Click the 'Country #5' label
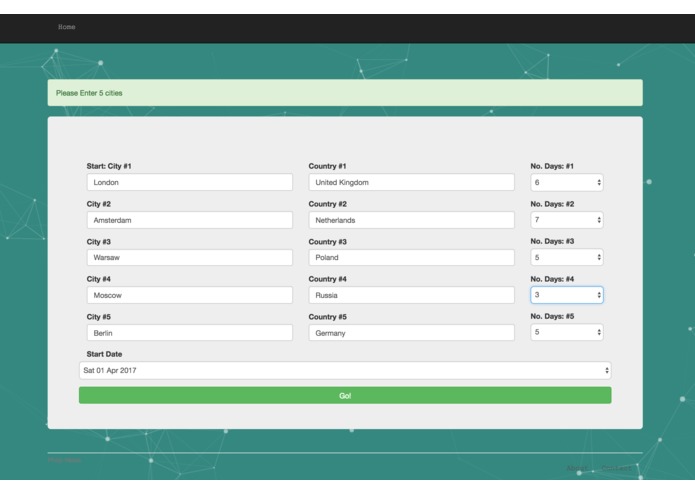The image size is (695, 494). click(328, 317)
